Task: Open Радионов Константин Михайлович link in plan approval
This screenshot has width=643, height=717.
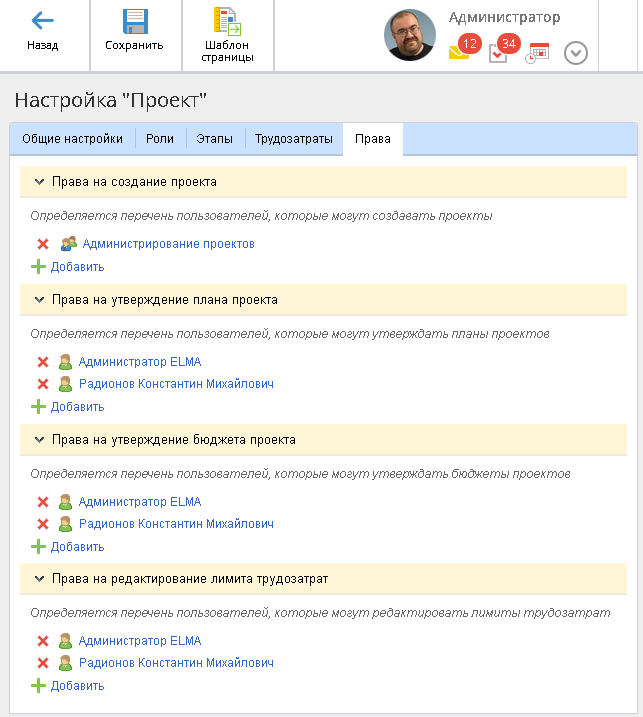Action: click(x=176, y=384)
